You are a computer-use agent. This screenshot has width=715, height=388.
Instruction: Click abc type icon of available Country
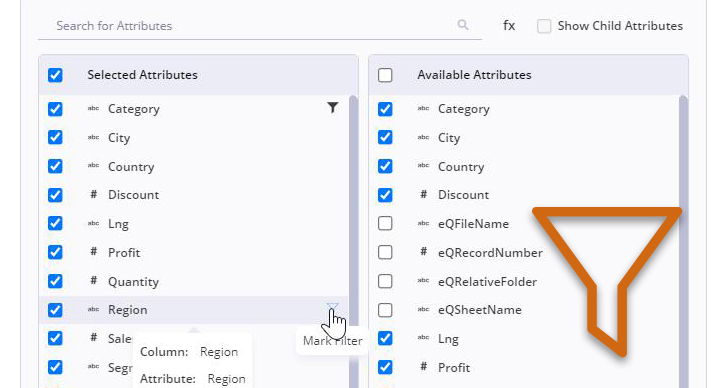click(424, 166)
